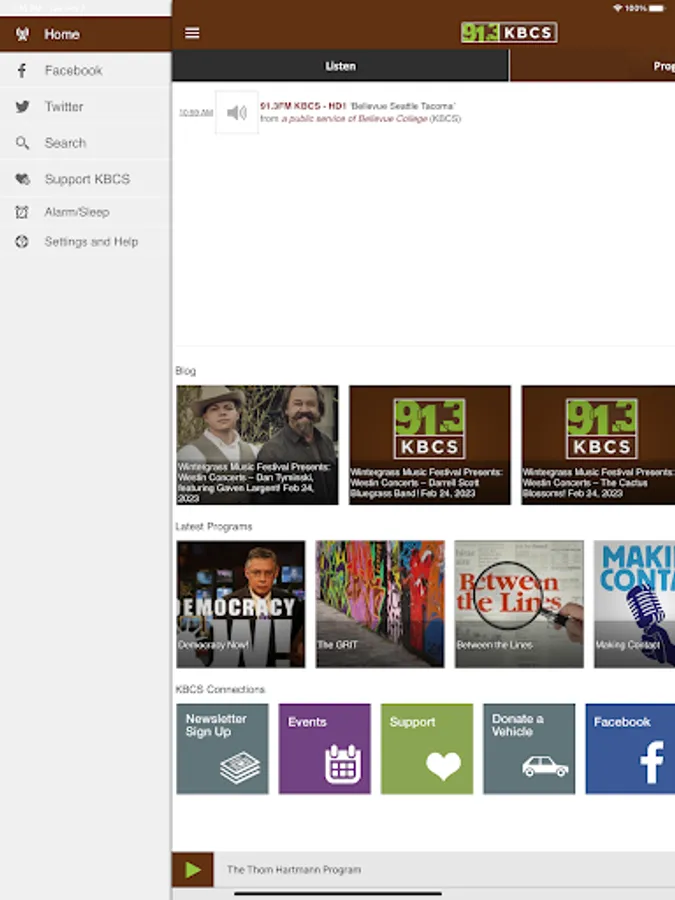Click the Wi-Fi status icon
The image size is (675, 900).
[x=618, y=8]
